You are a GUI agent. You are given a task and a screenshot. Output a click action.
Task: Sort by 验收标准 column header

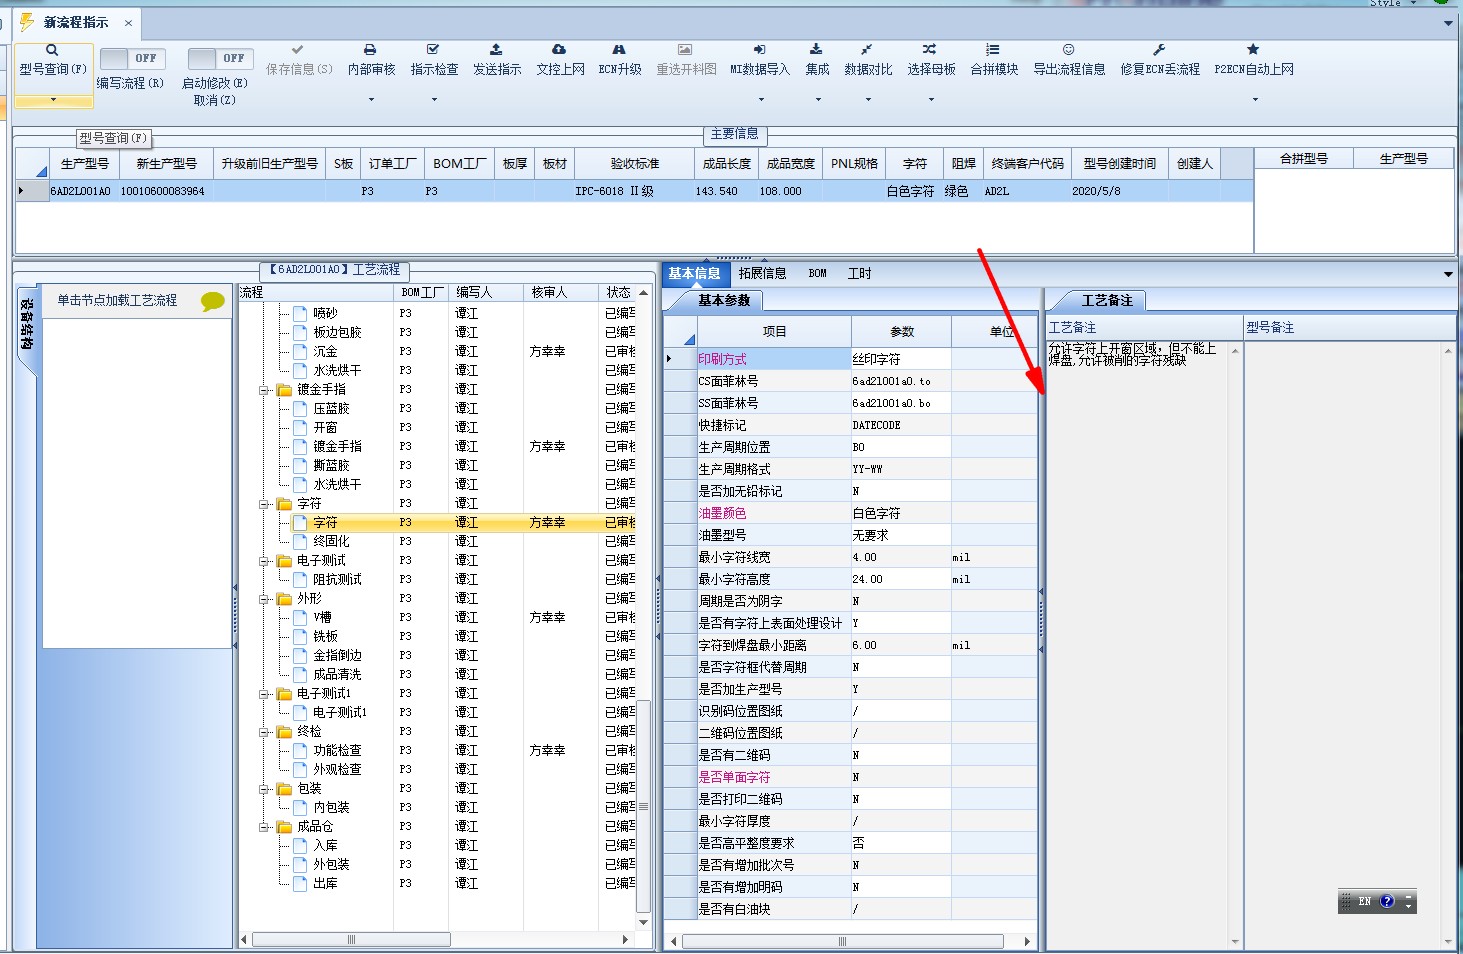pos(635,163)
